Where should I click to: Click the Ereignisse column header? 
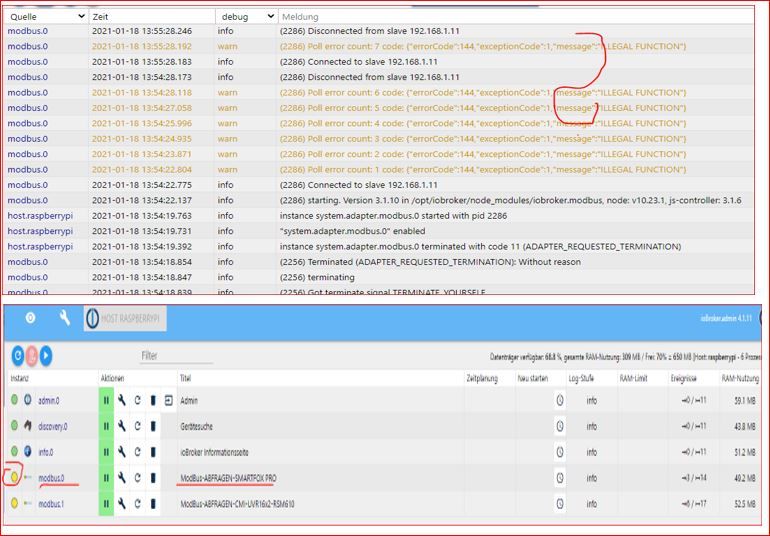click(684, 378)
